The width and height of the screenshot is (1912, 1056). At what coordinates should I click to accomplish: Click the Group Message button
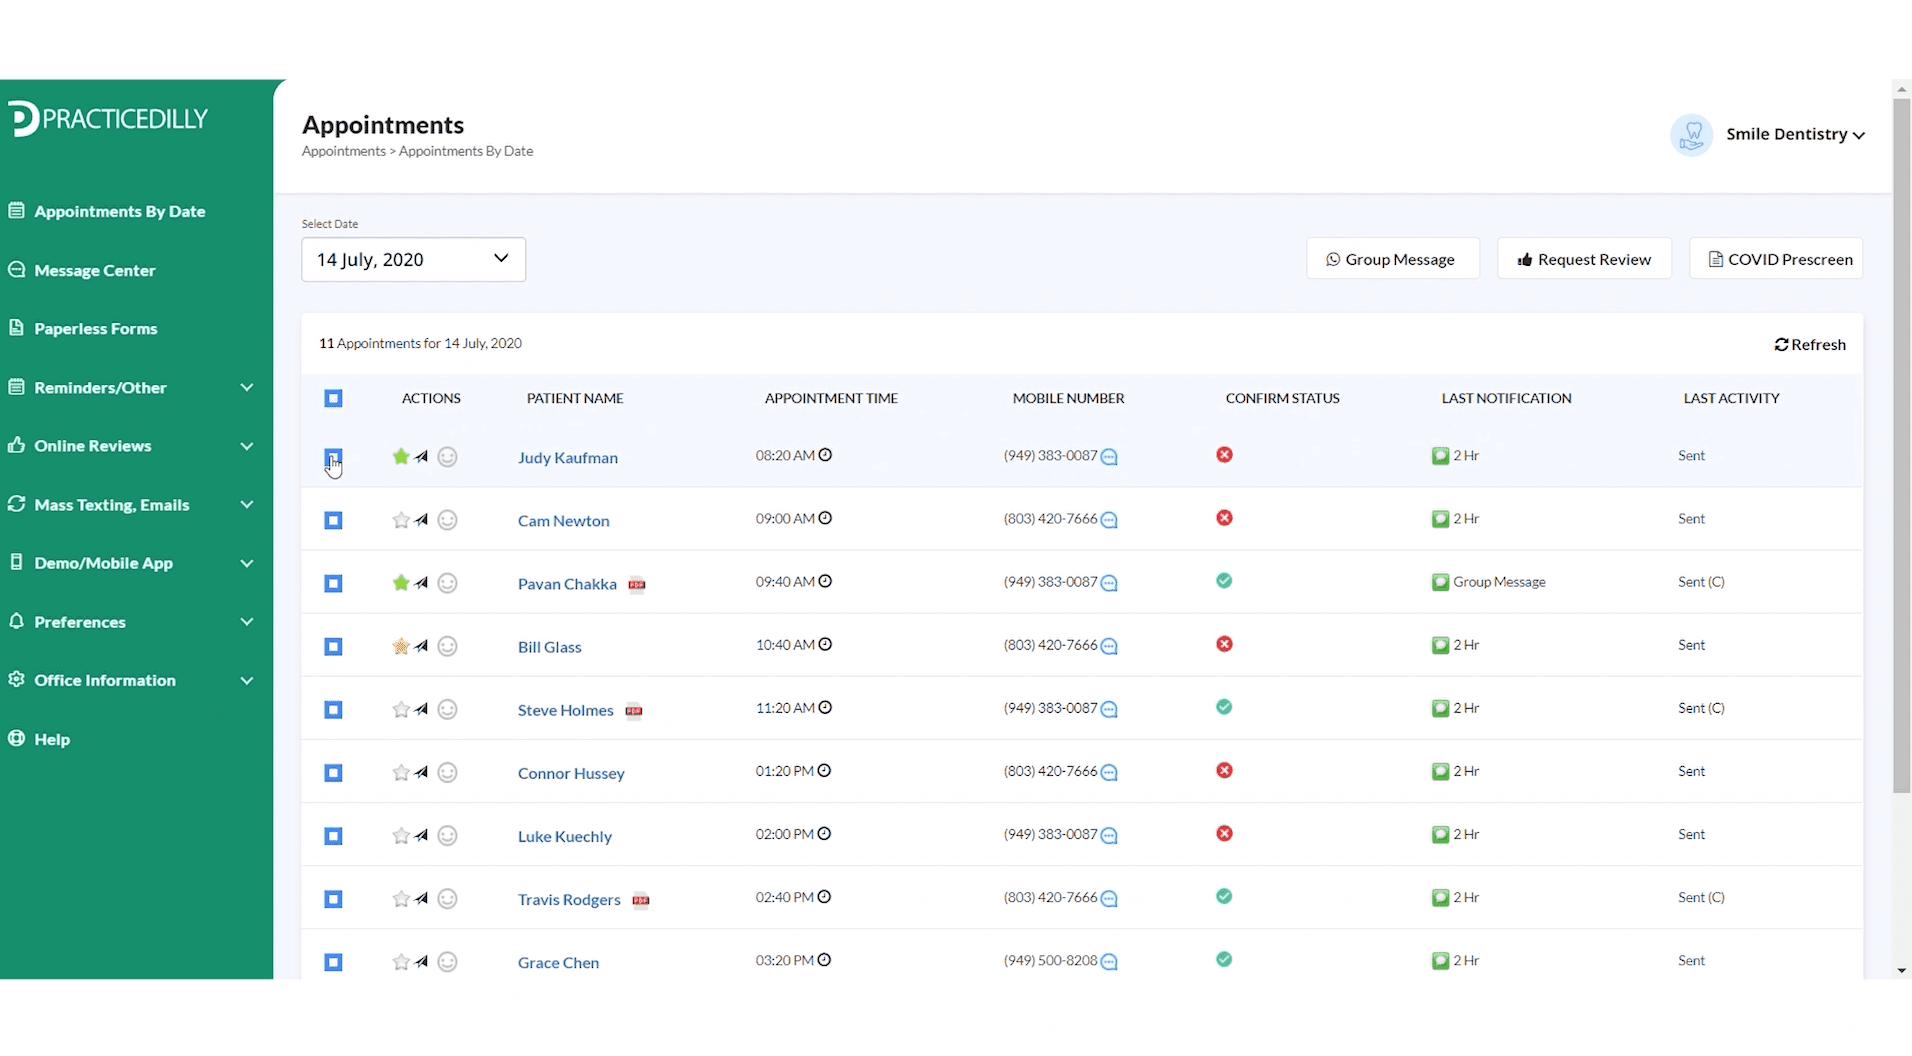[x=1393, y=259]
